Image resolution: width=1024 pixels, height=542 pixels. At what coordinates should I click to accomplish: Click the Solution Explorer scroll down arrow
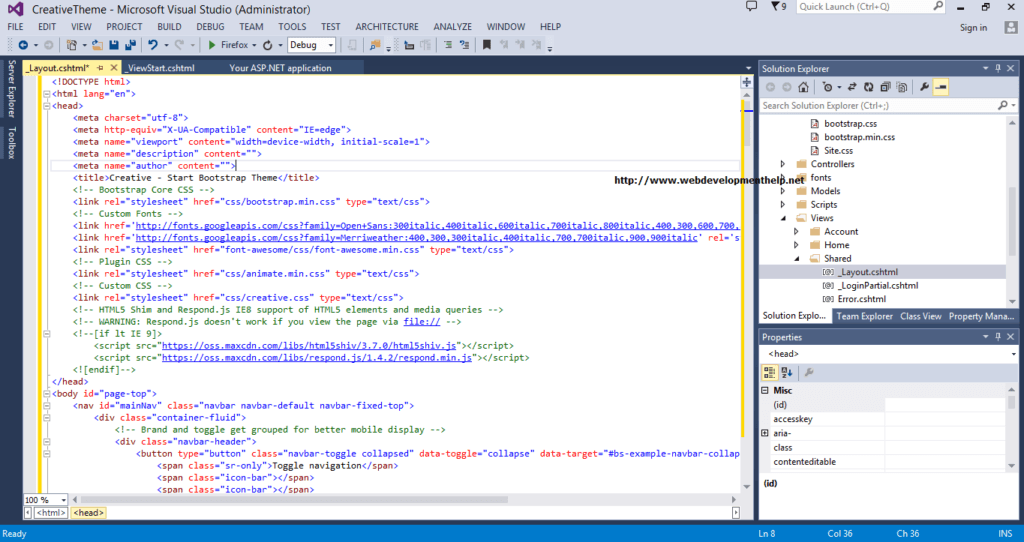(1012, 302)
